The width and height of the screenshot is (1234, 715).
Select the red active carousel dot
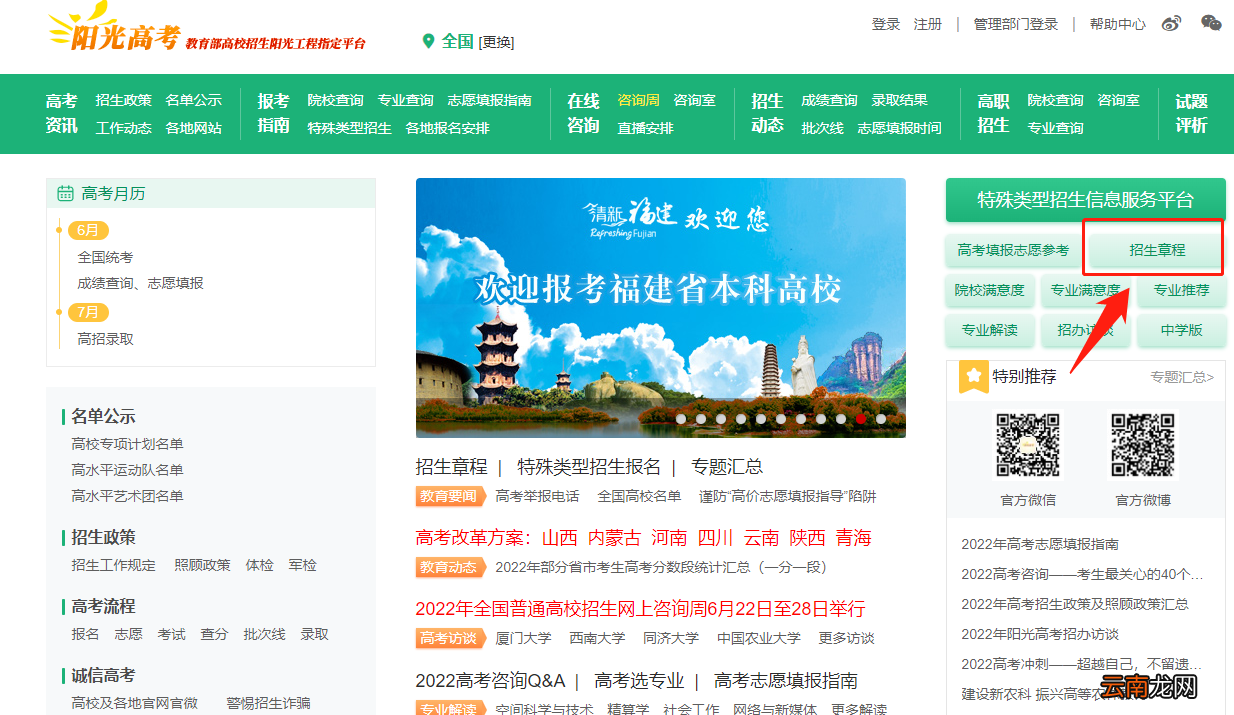861,419
